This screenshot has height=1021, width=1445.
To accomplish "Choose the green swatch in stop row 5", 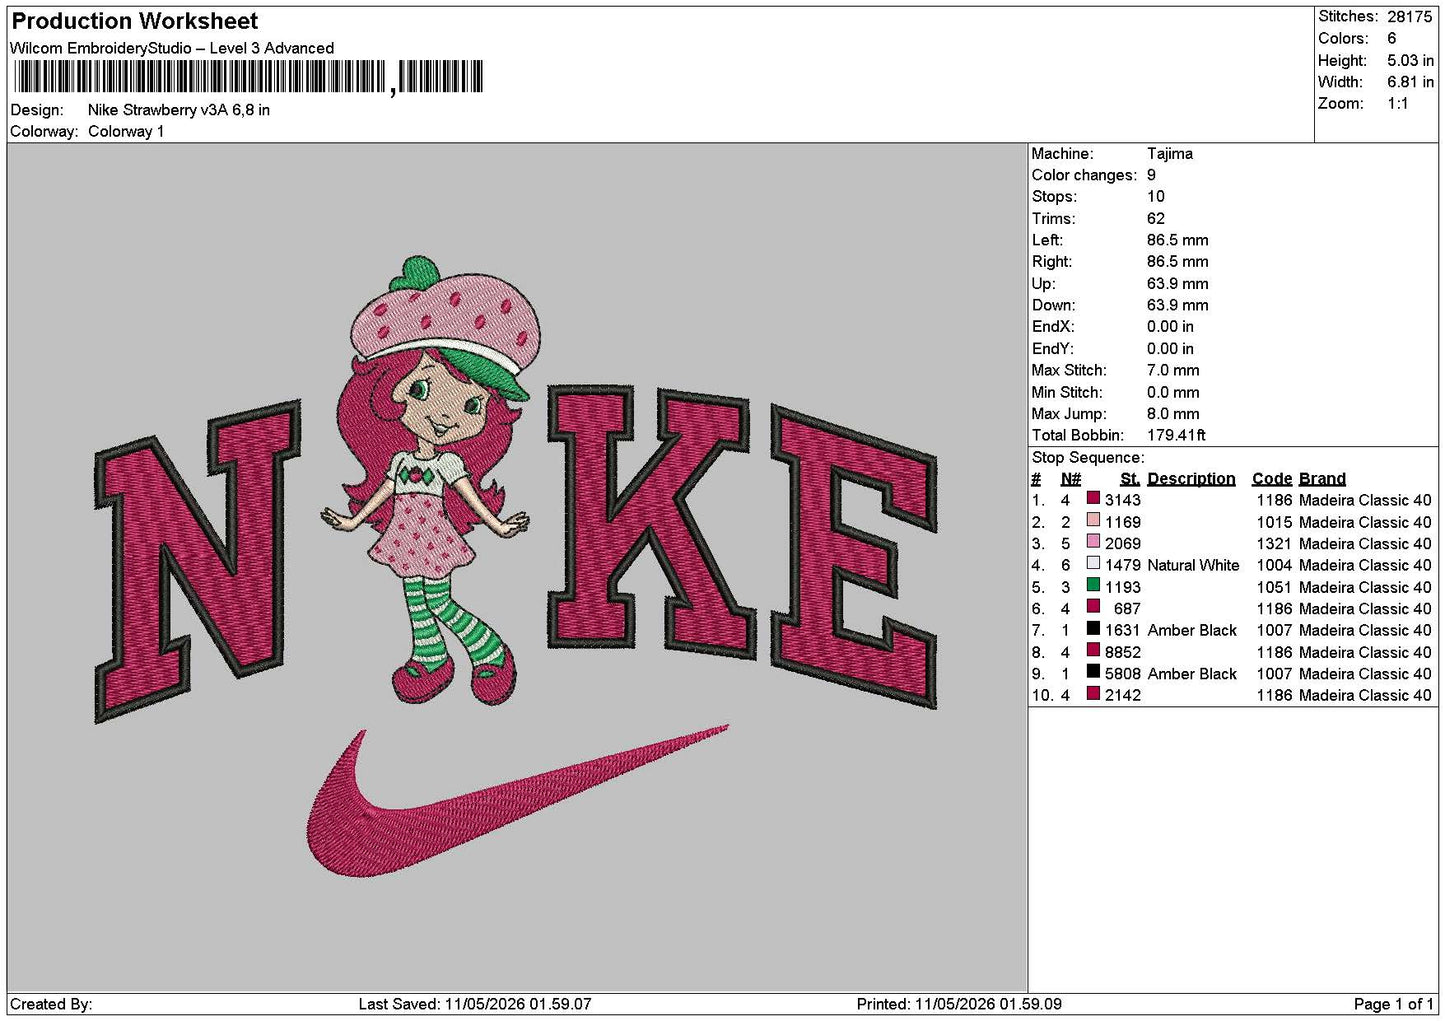I will point(1093,586).
